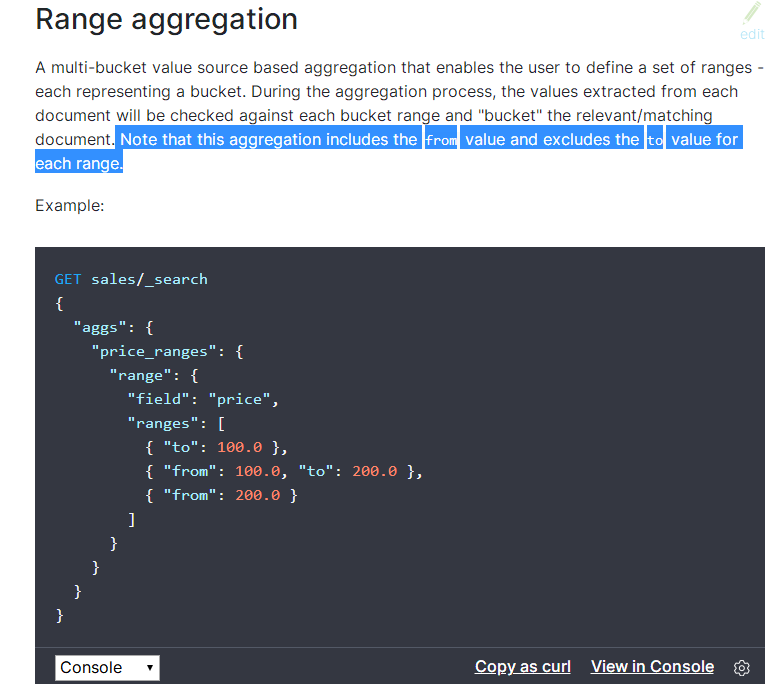Click the pencil edit icon
Viewport: 774px width, 684px height.
tap(751, 14)
